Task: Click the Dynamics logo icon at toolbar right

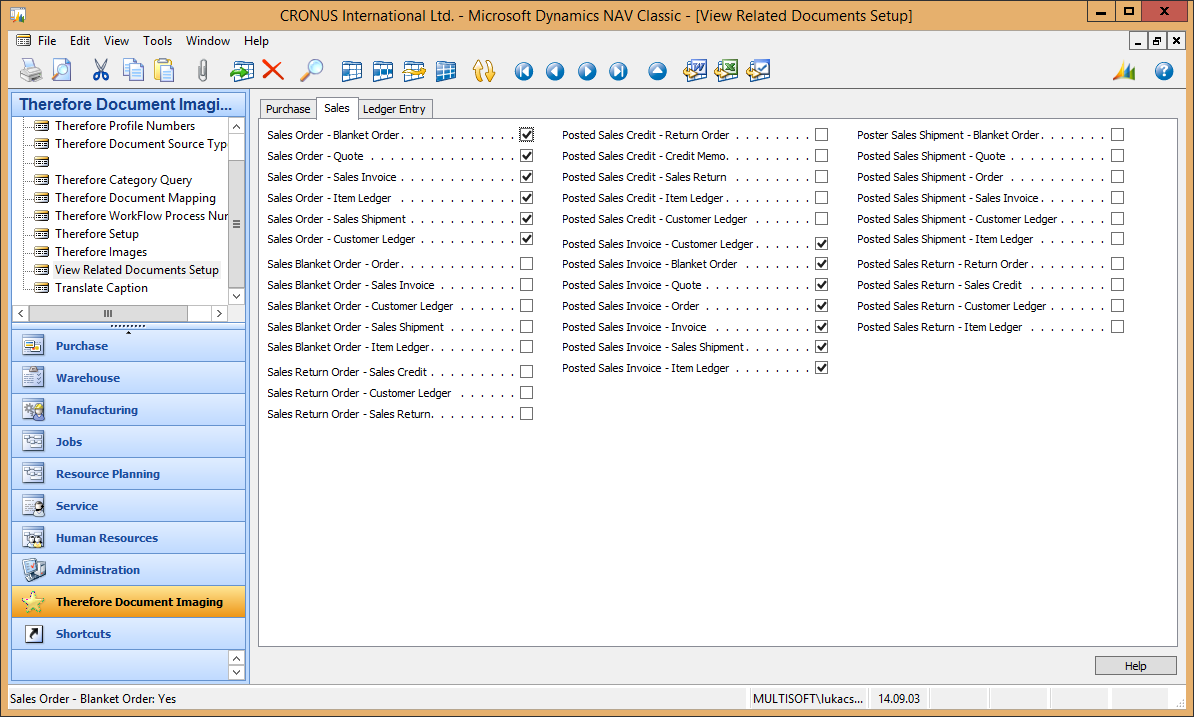Action: tap(1125, 71)
